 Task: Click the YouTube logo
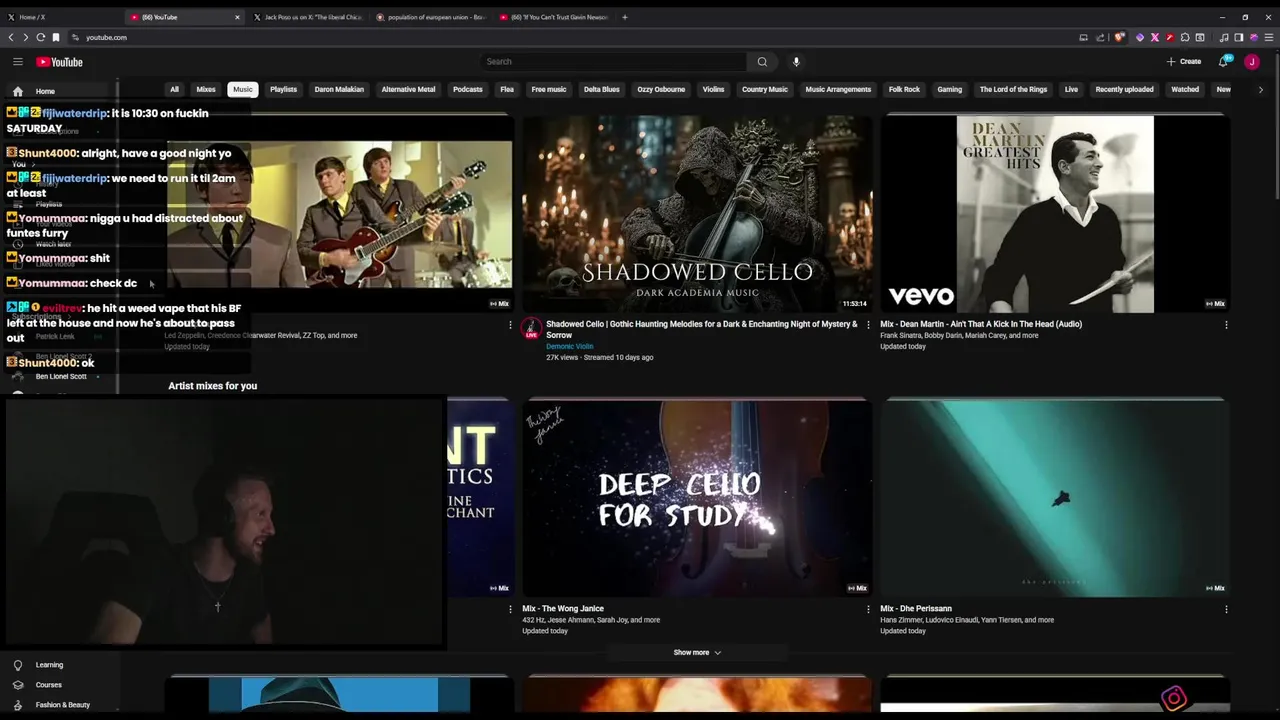[59, 62]
